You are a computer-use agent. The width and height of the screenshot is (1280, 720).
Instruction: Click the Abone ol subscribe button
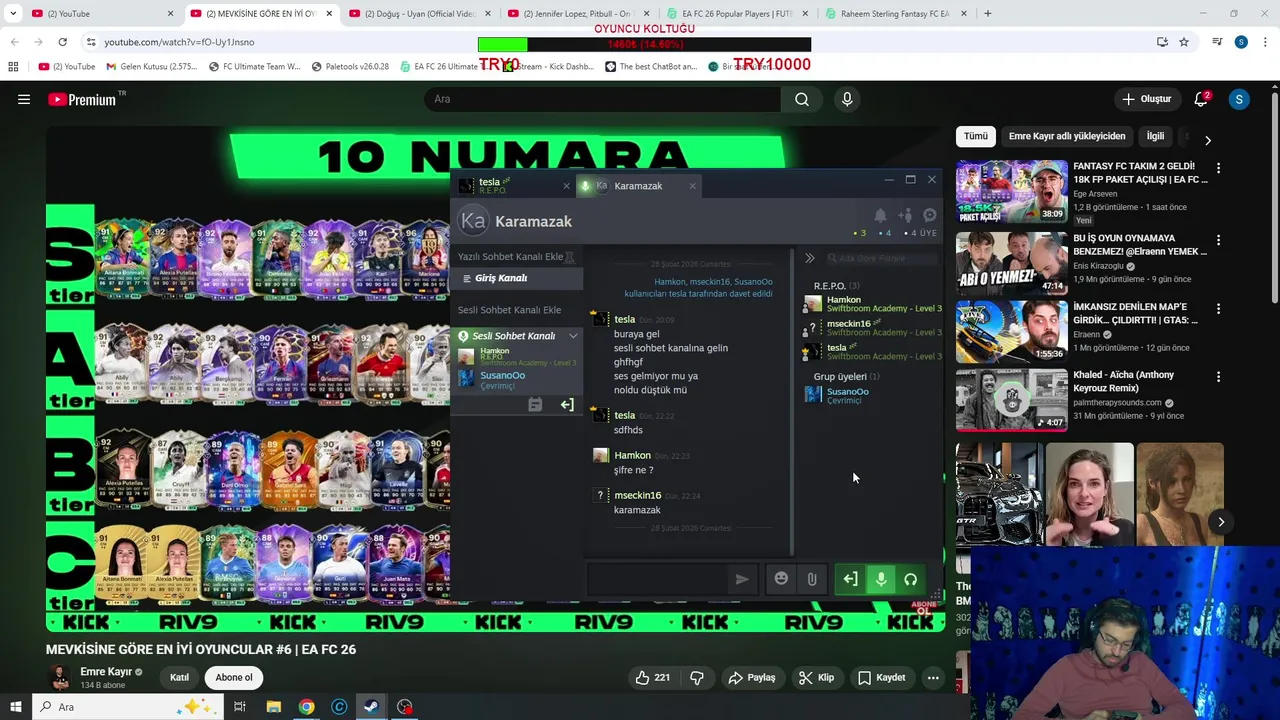click(234, 678)
